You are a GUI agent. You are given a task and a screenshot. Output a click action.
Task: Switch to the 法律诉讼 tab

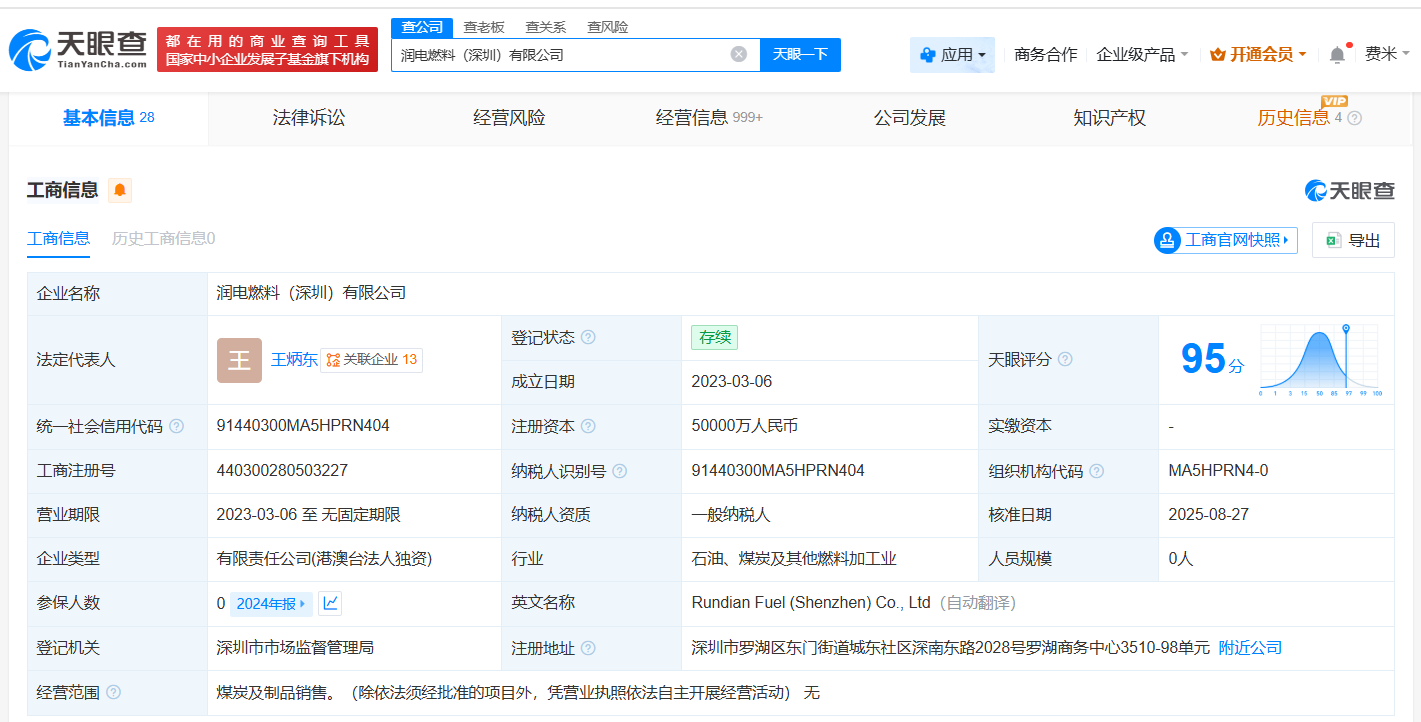point(309,118)
